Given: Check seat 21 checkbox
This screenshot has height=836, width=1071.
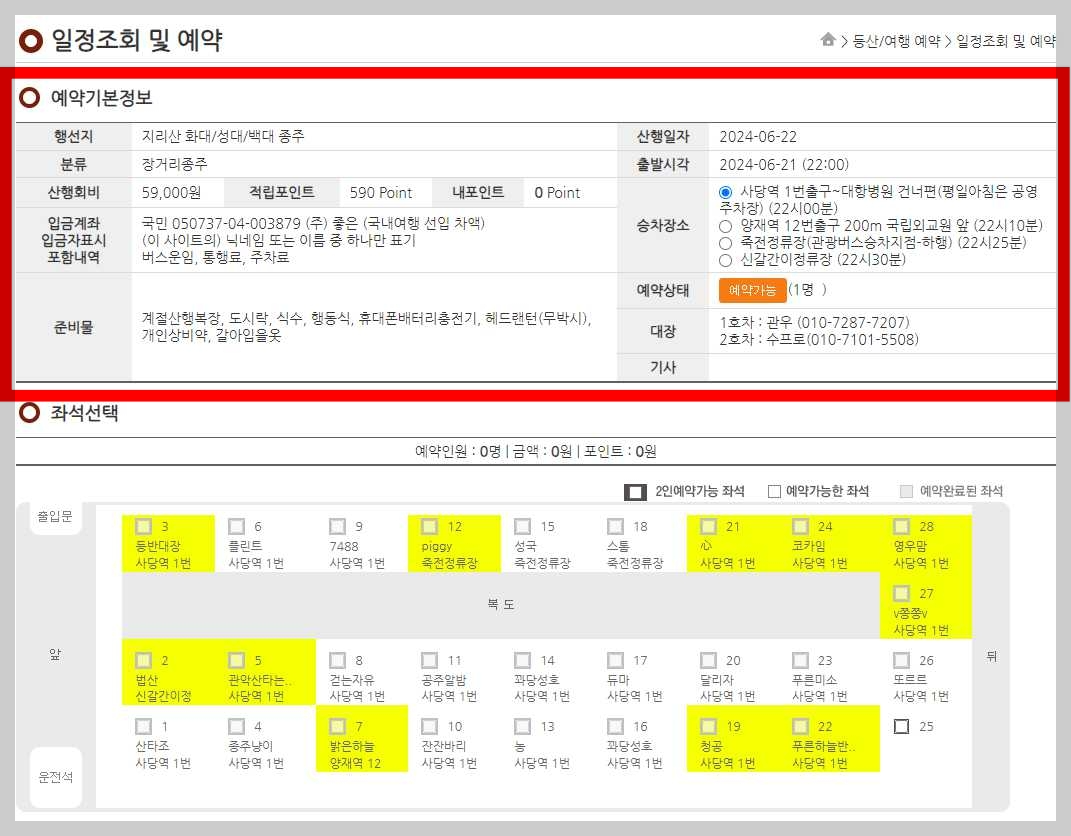Looking at the screenshot, I should 708,526.
